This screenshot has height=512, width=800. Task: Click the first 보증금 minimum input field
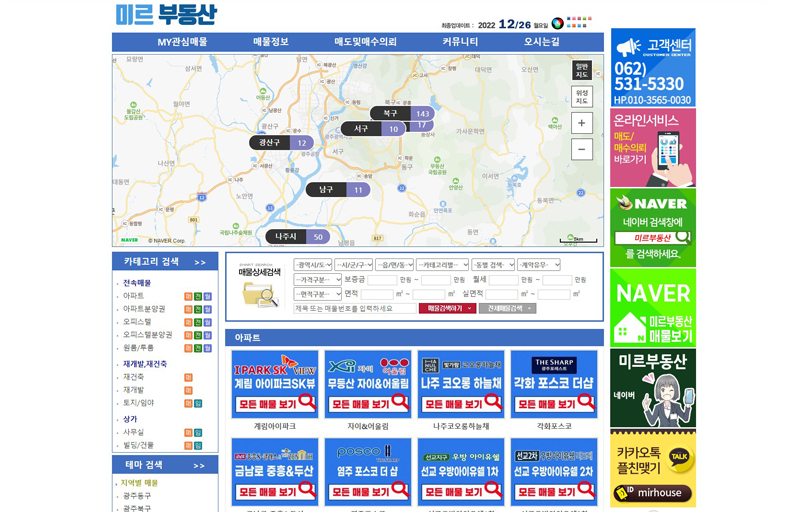pyautogui.click(x=382, y=280)
